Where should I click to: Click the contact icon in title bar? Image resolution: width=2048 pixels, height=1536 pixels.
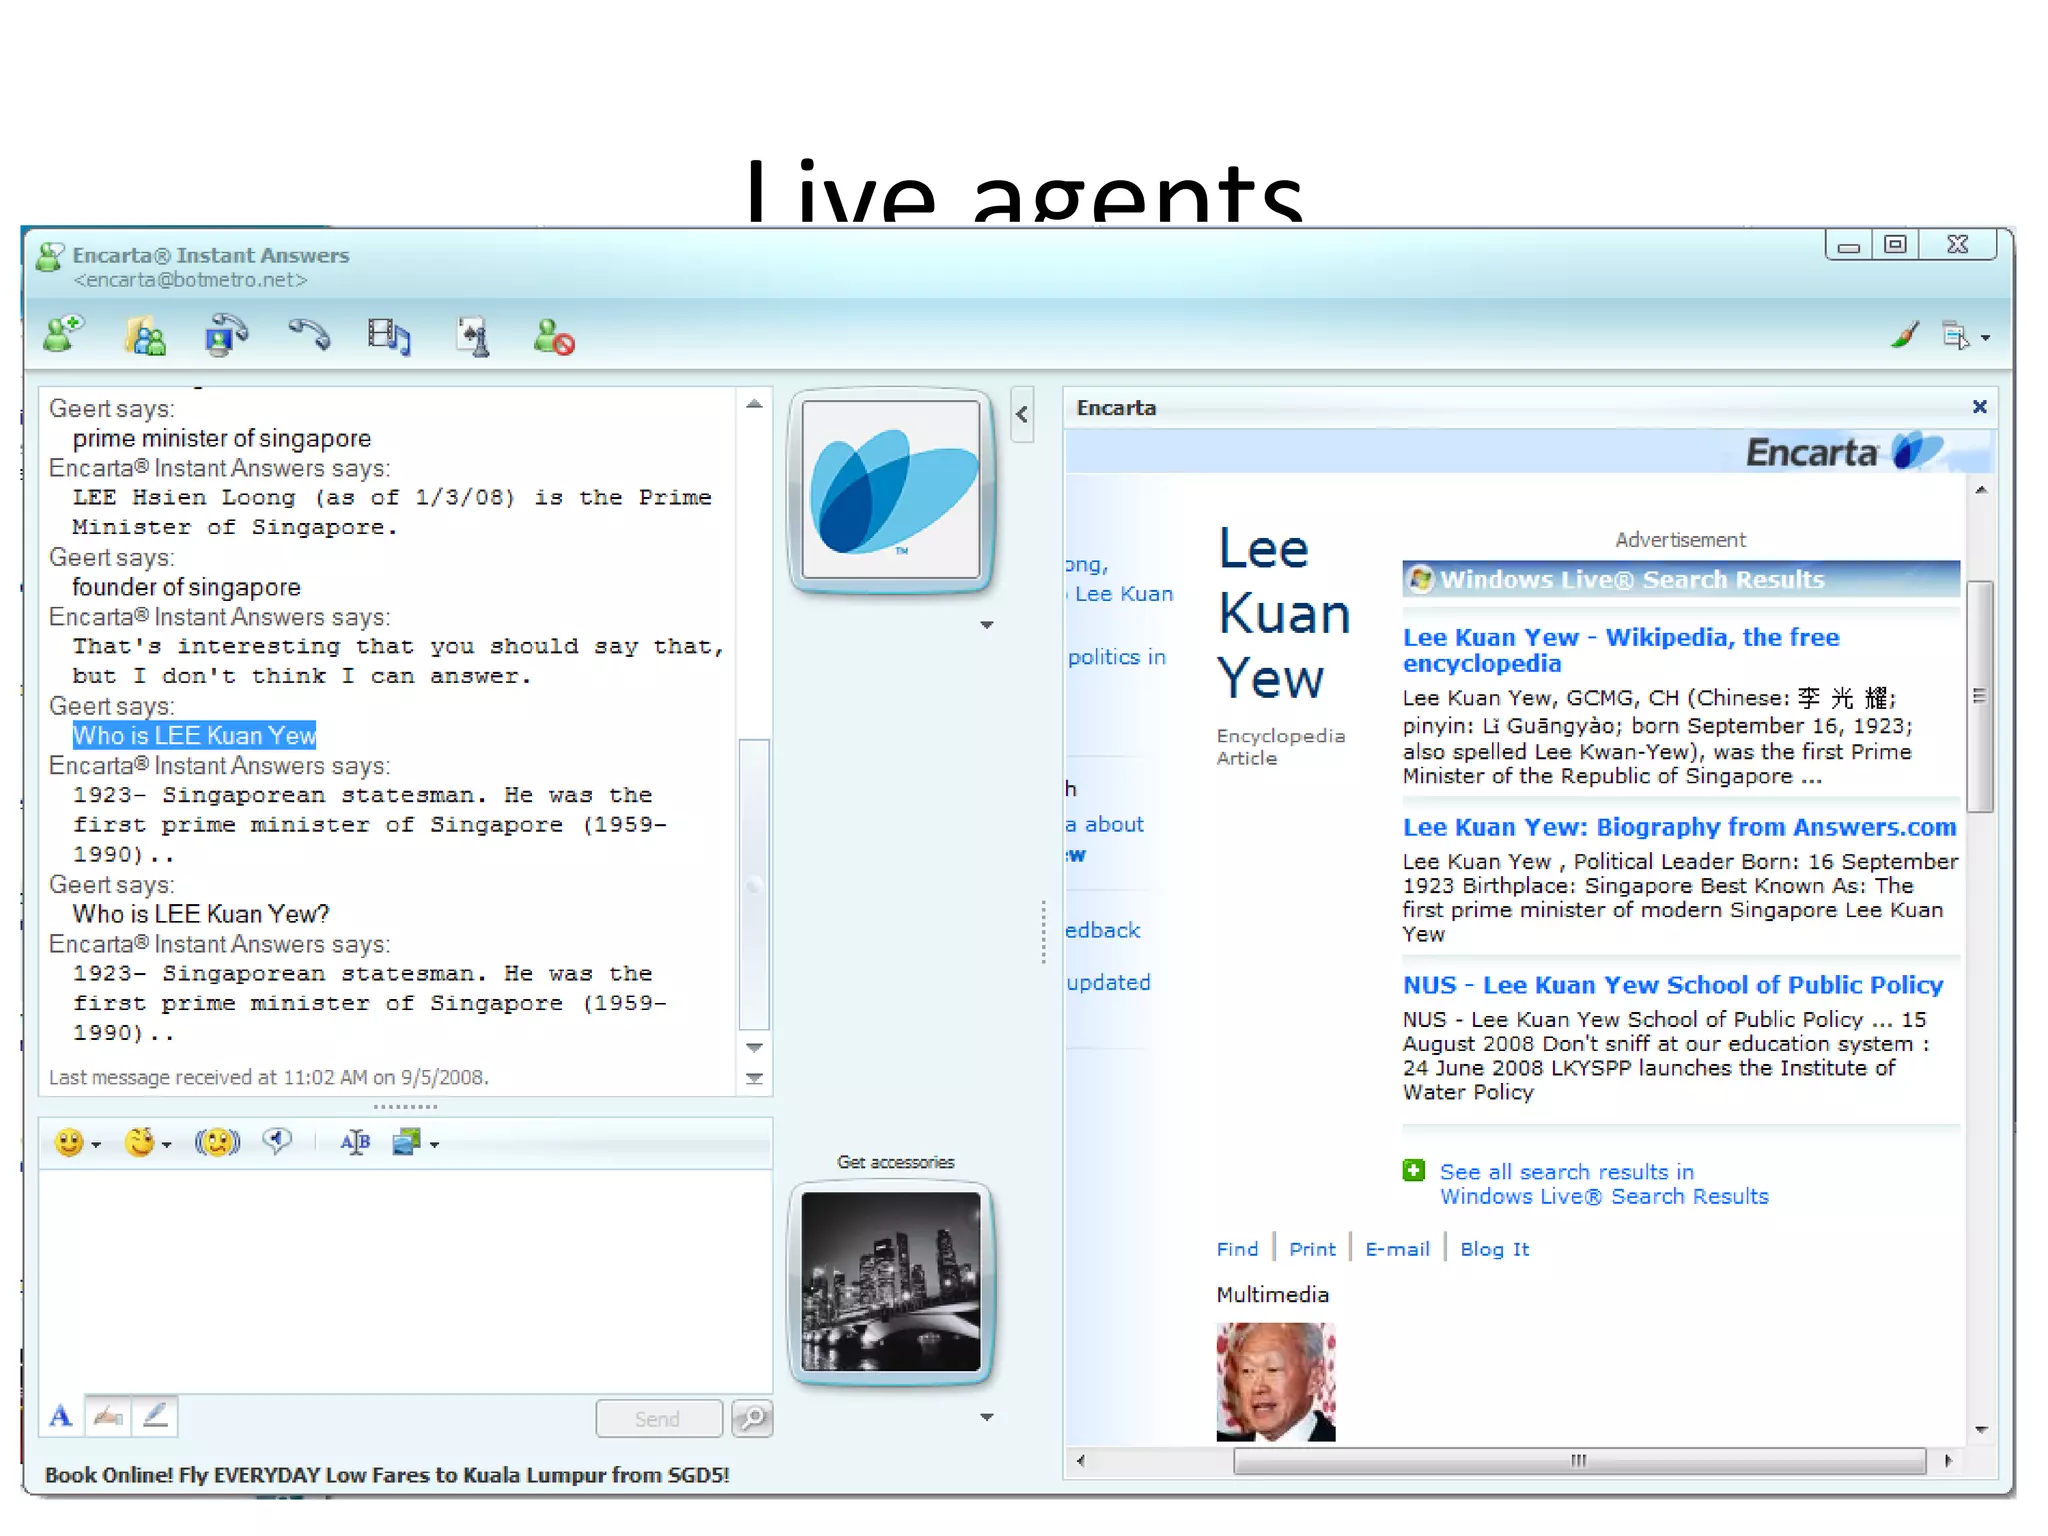click(x=51, y=258)
